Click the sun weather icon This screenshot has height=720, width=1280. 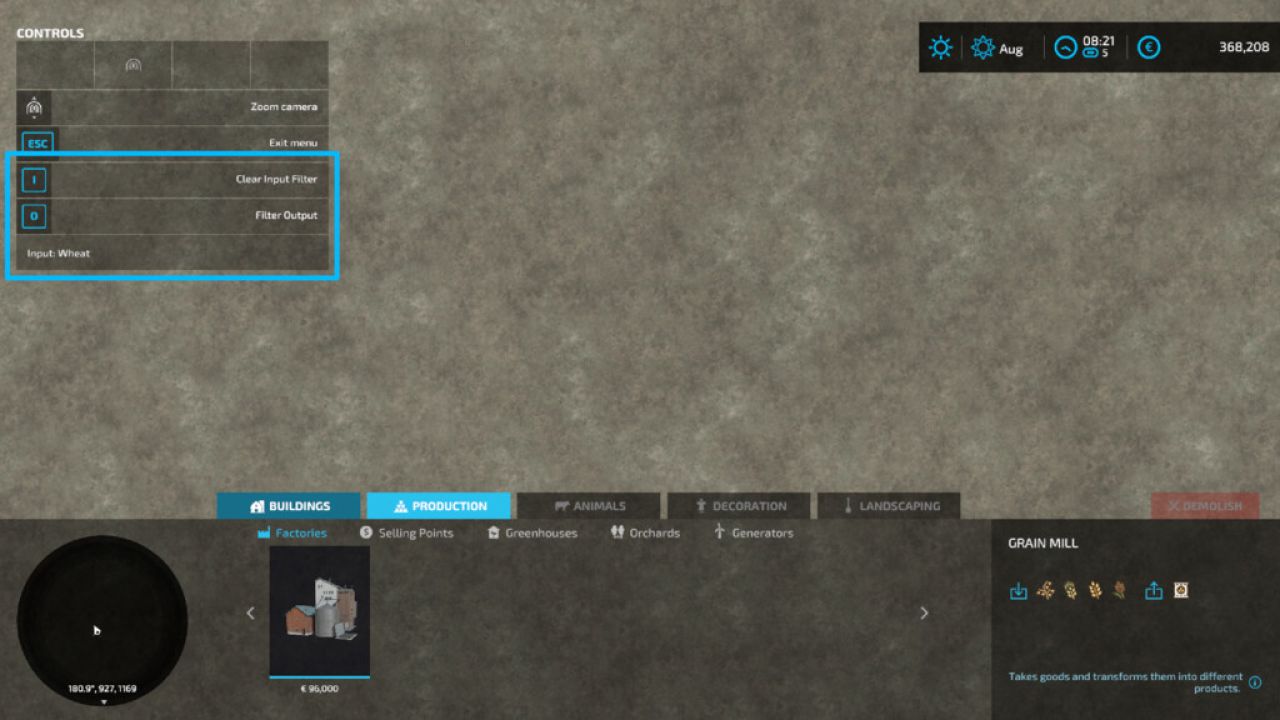[941, 47]
